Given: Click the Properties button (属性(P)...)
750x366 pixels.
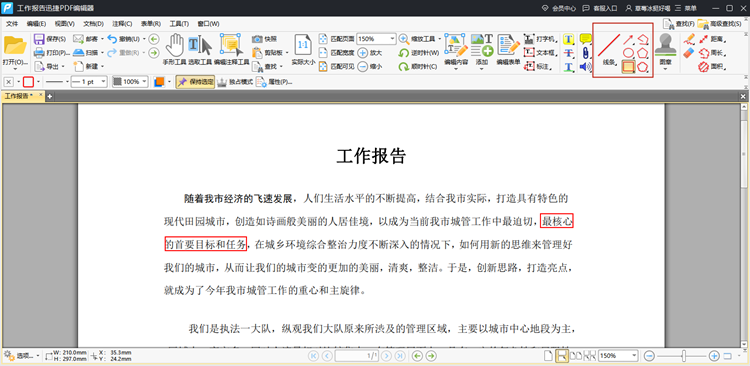Looking at the screenshot, I should [274, 82].
